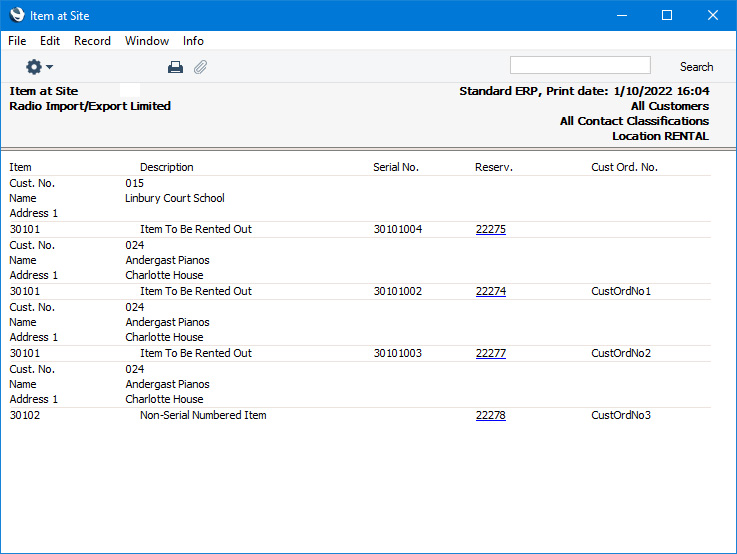This screenshot has height=554, width=737.
Task: Click the CustOrdNo1 entry
Action: [621, 291]
